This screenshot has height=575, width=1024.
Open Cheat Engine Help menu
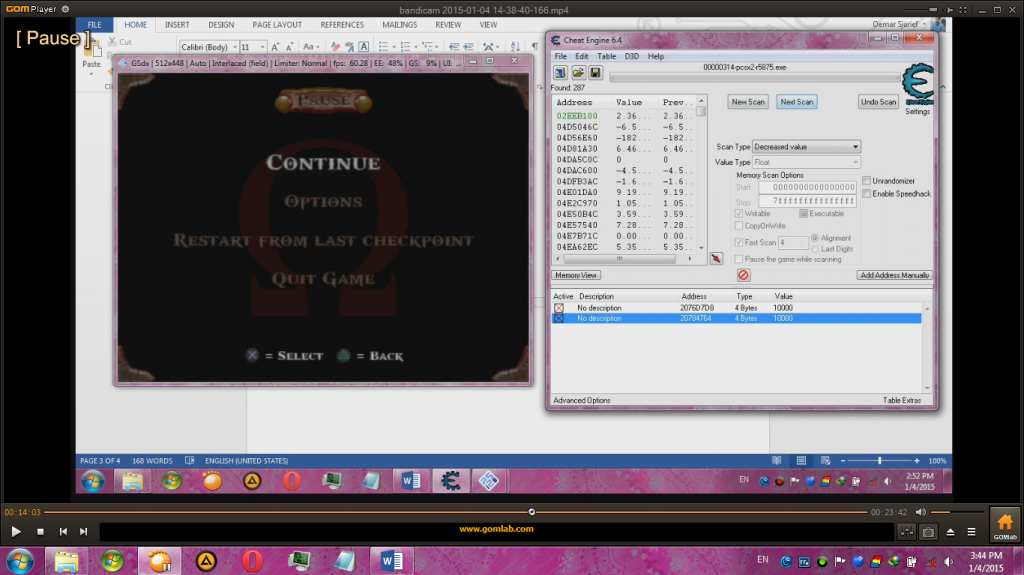(x=656, y=56)
